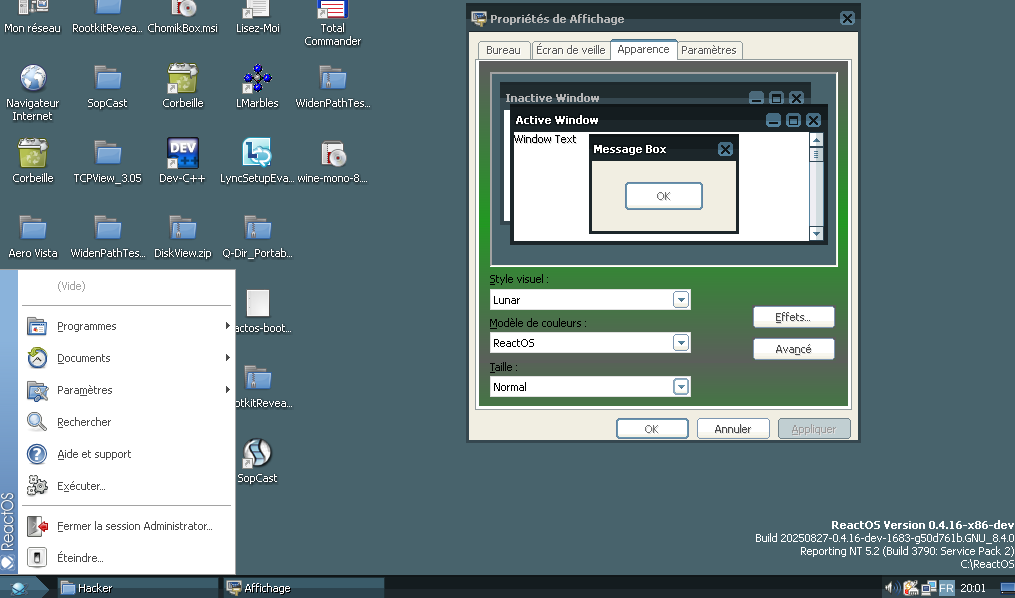This screenshot has height=598, width=1015.
Task: Expand the Modèle de couleurs dropdown
Action: (590, 343)
